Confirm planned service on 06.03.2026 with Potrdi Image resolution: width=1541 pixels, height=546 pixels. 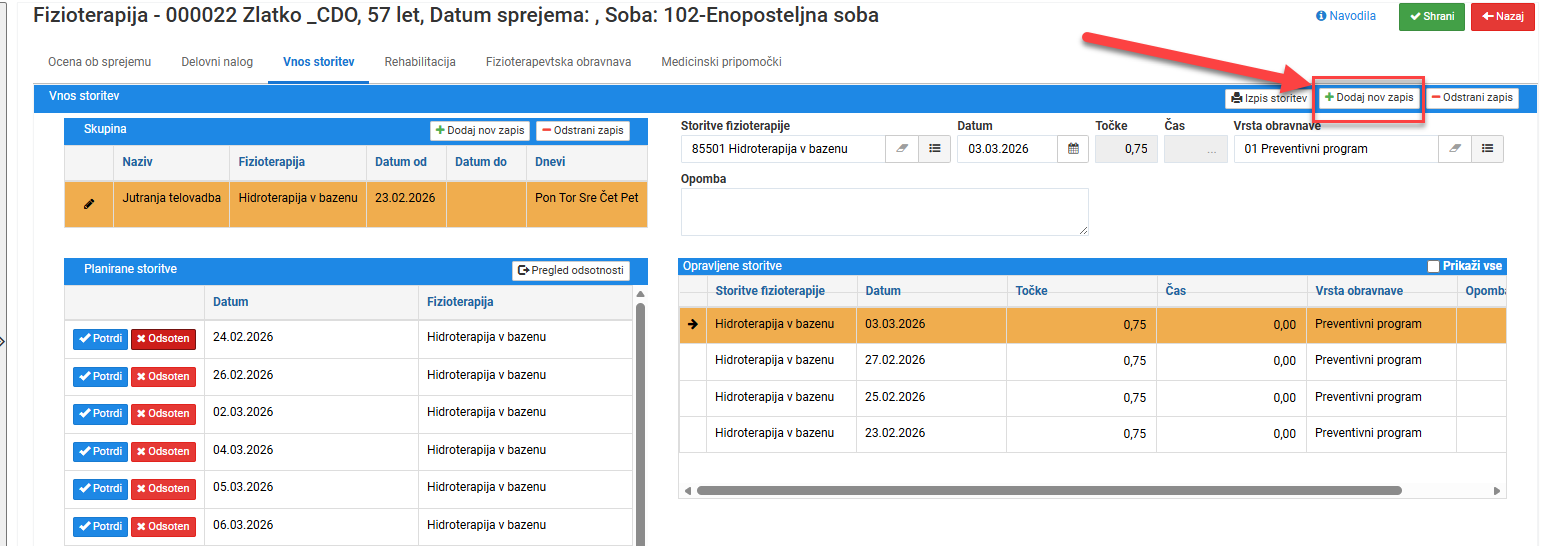click(100, 527)
